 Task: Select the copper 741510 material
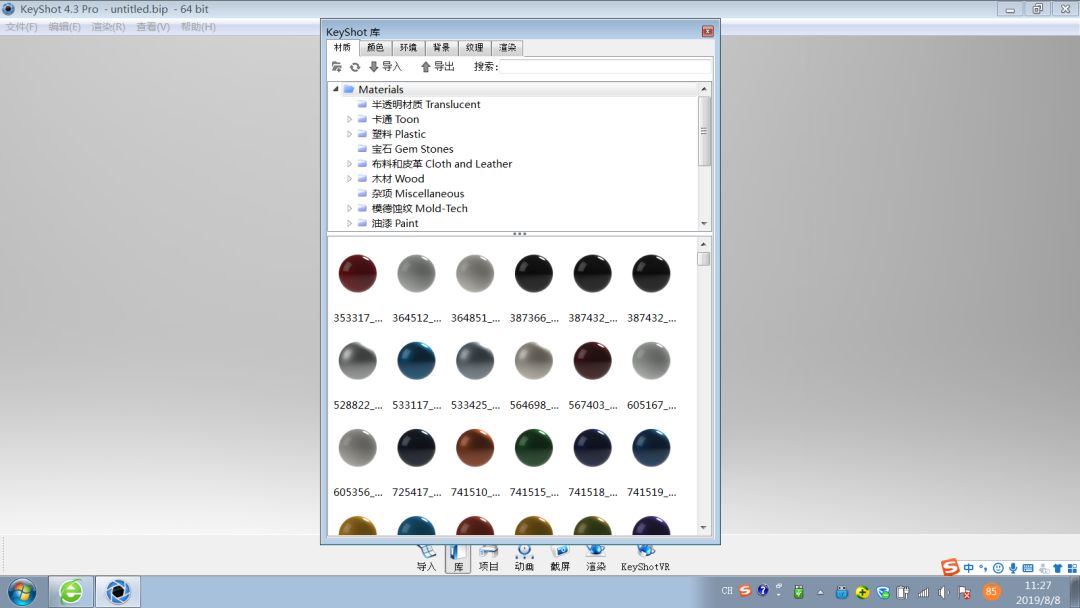tap(475, 448)
